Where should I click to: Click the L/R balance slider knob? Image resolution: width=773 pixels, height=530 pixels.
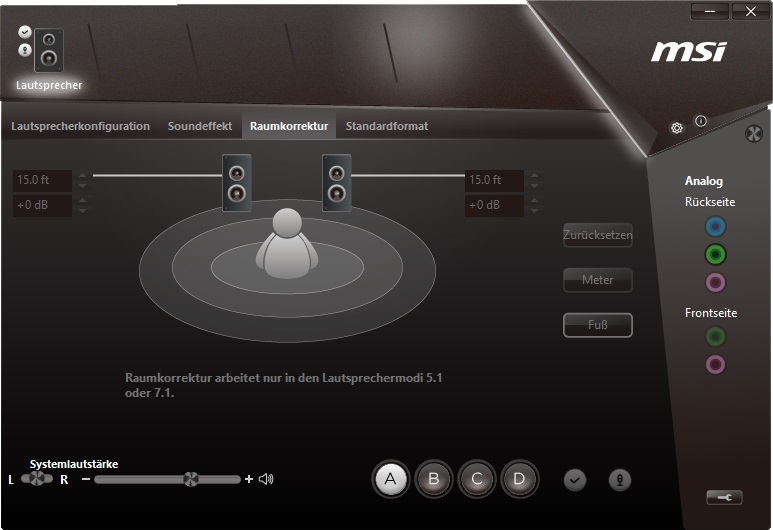coord(36,478)
